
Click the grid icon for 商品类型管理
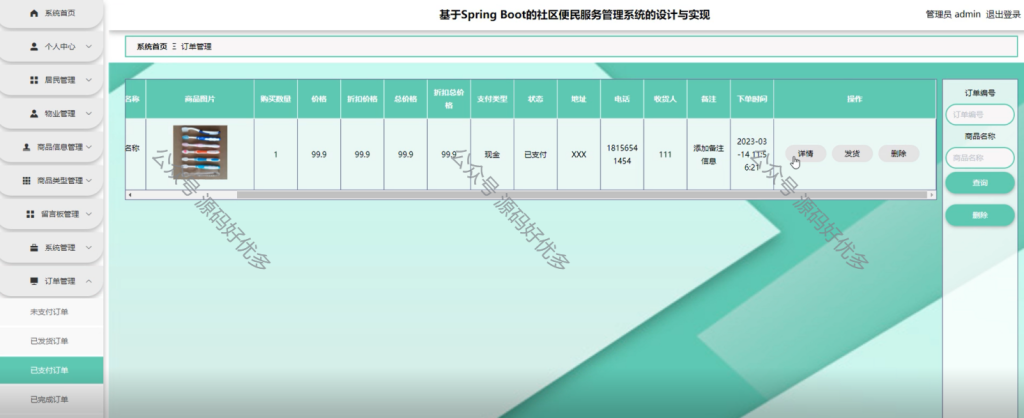click(x=27, y=180)
